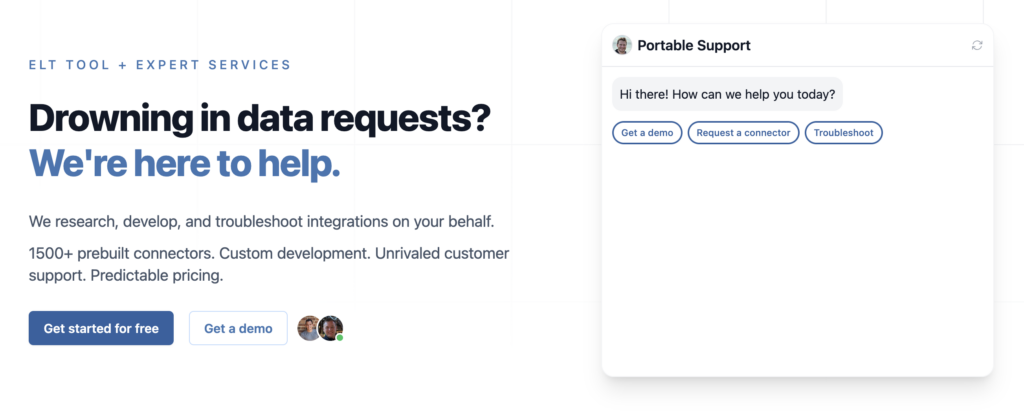
Task: Pick the Get a demo chip in chat
Action: click(x=647, y=133)
